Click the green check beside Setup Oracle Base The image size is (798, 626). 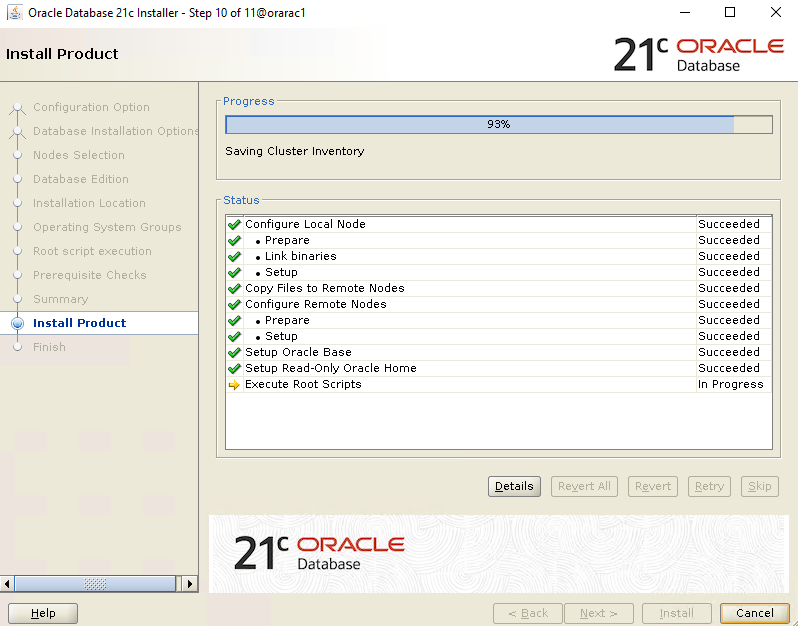point(234,352)
